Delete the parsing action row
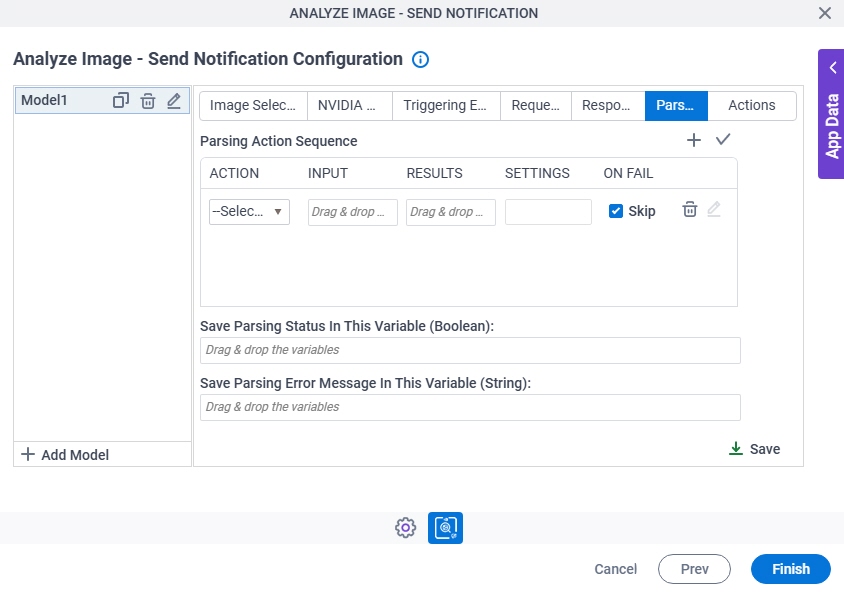 (x=690, y=209)
